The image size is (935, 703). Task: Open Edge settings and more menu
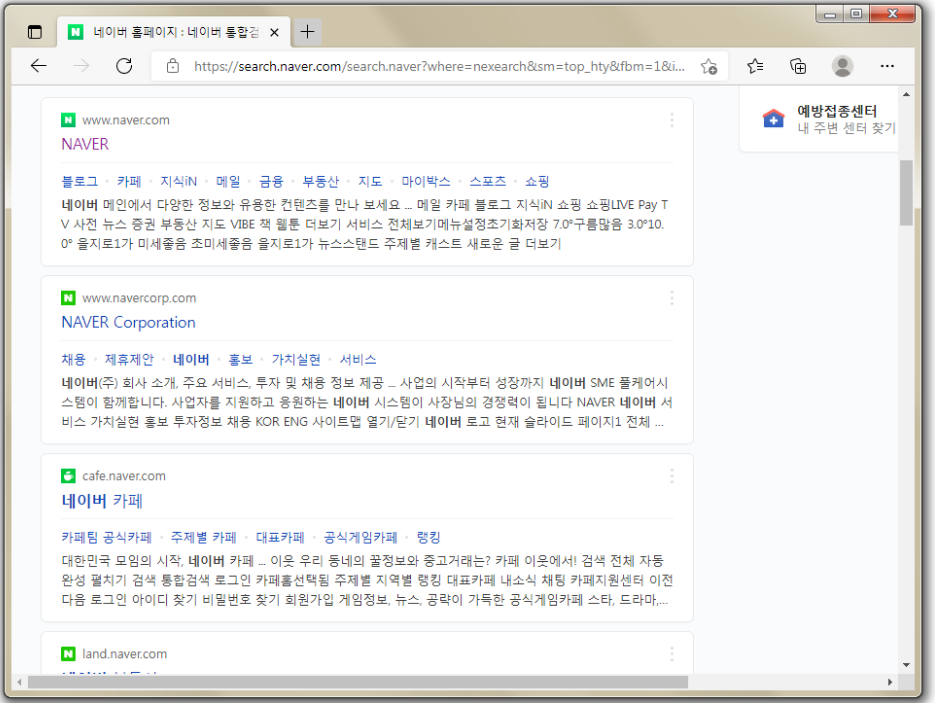coord(887,66)
